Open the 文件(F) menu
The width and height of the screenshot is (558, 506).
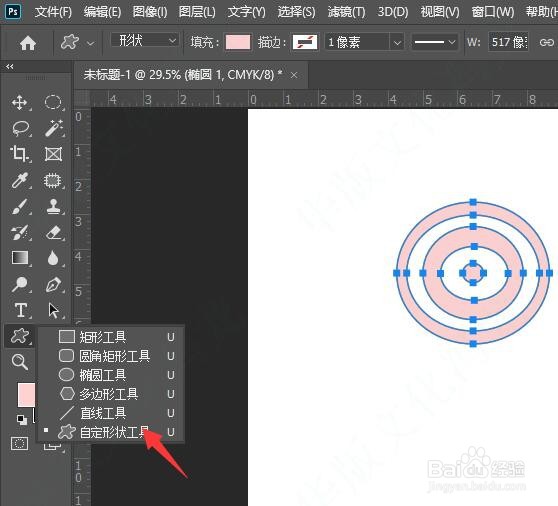coord(53,12)
